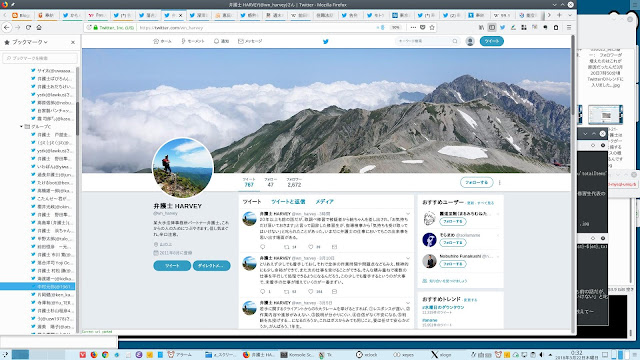Retweet the first tweet with 14 retweets

(x=287, y=247)
